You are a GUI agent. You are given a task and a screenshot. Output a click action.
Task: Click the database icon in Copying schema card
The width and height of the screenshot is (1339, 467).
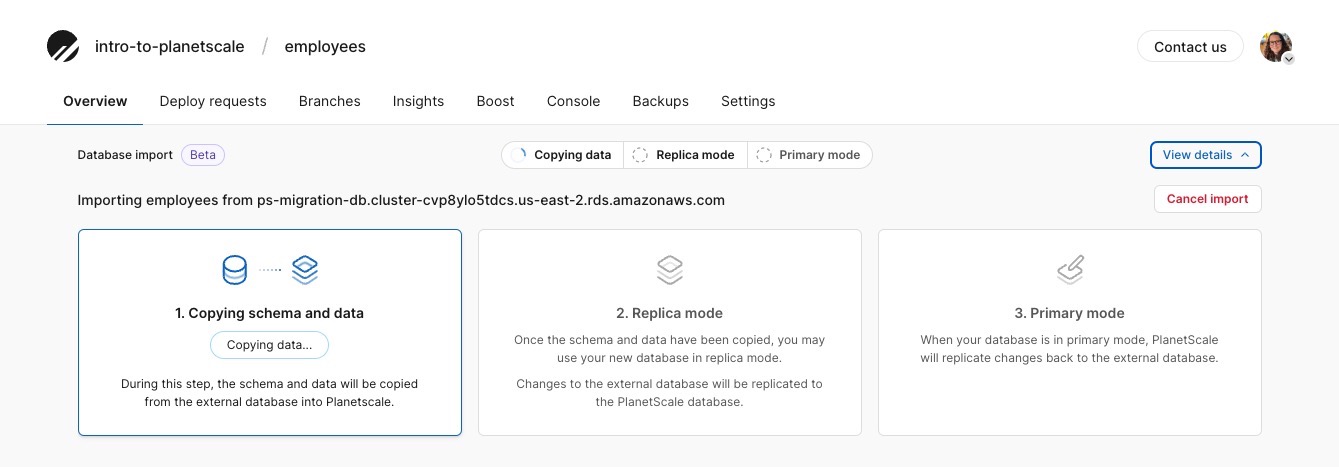pyautogui.click(x=234, y=270)
